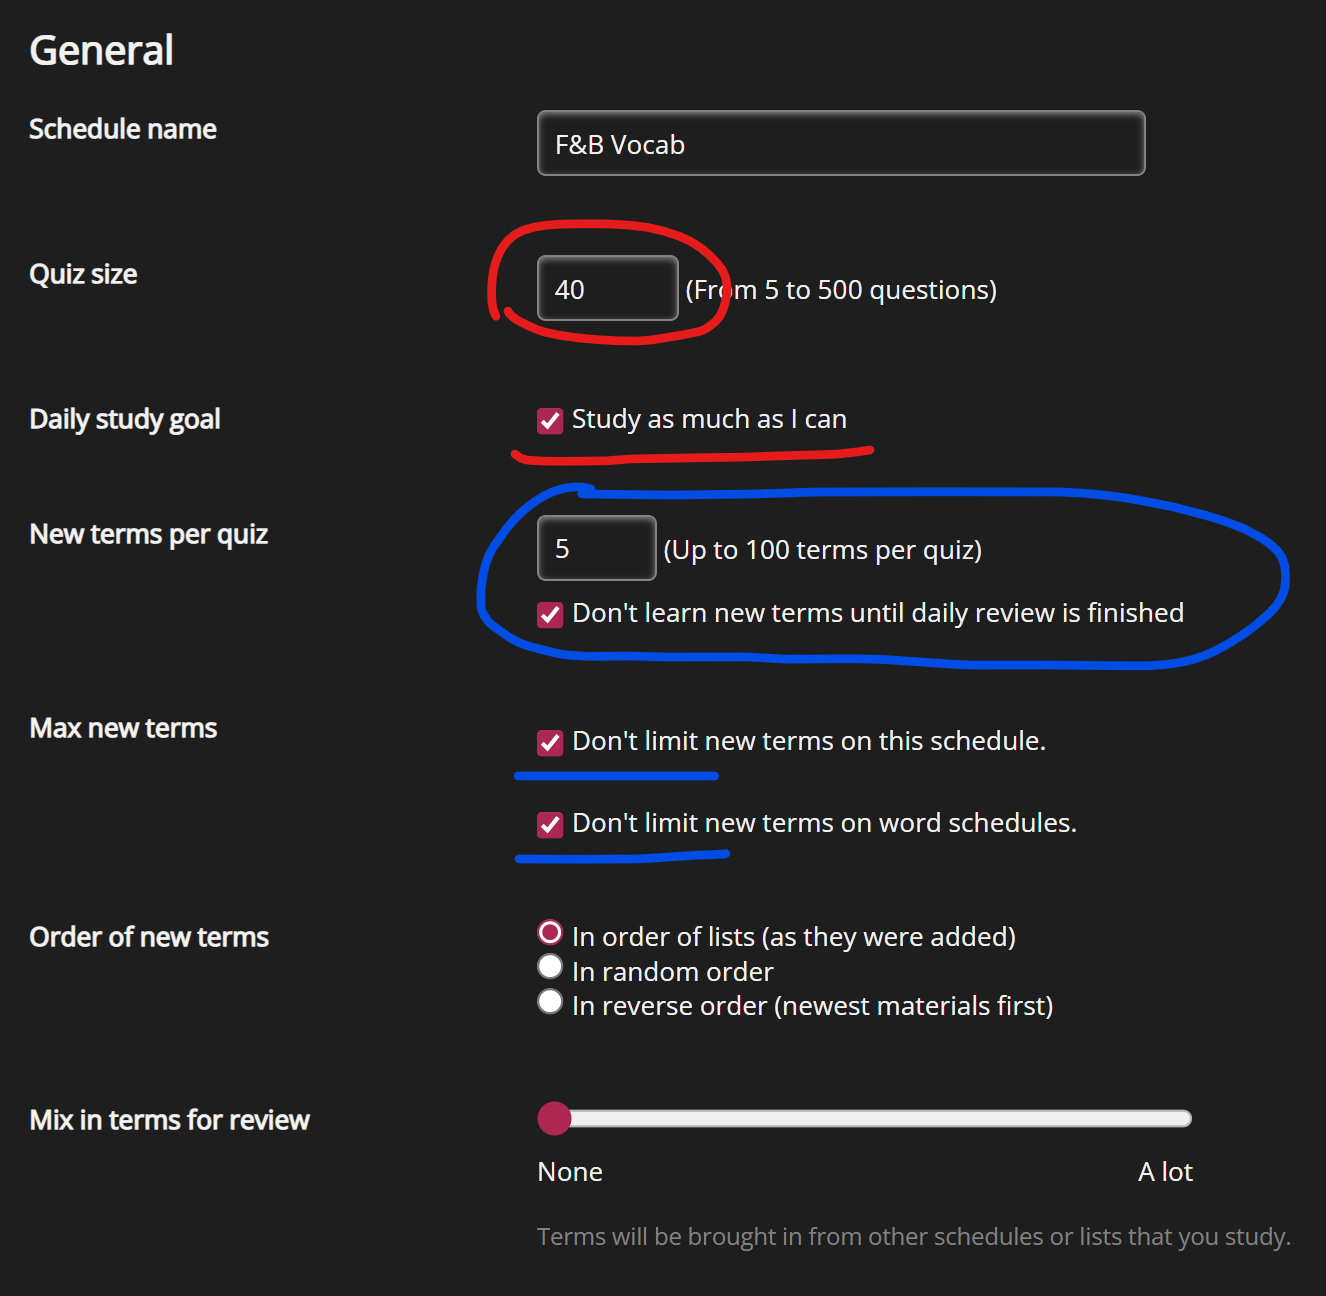Click the 'A lot' slider end label

coord(1165,1171)
